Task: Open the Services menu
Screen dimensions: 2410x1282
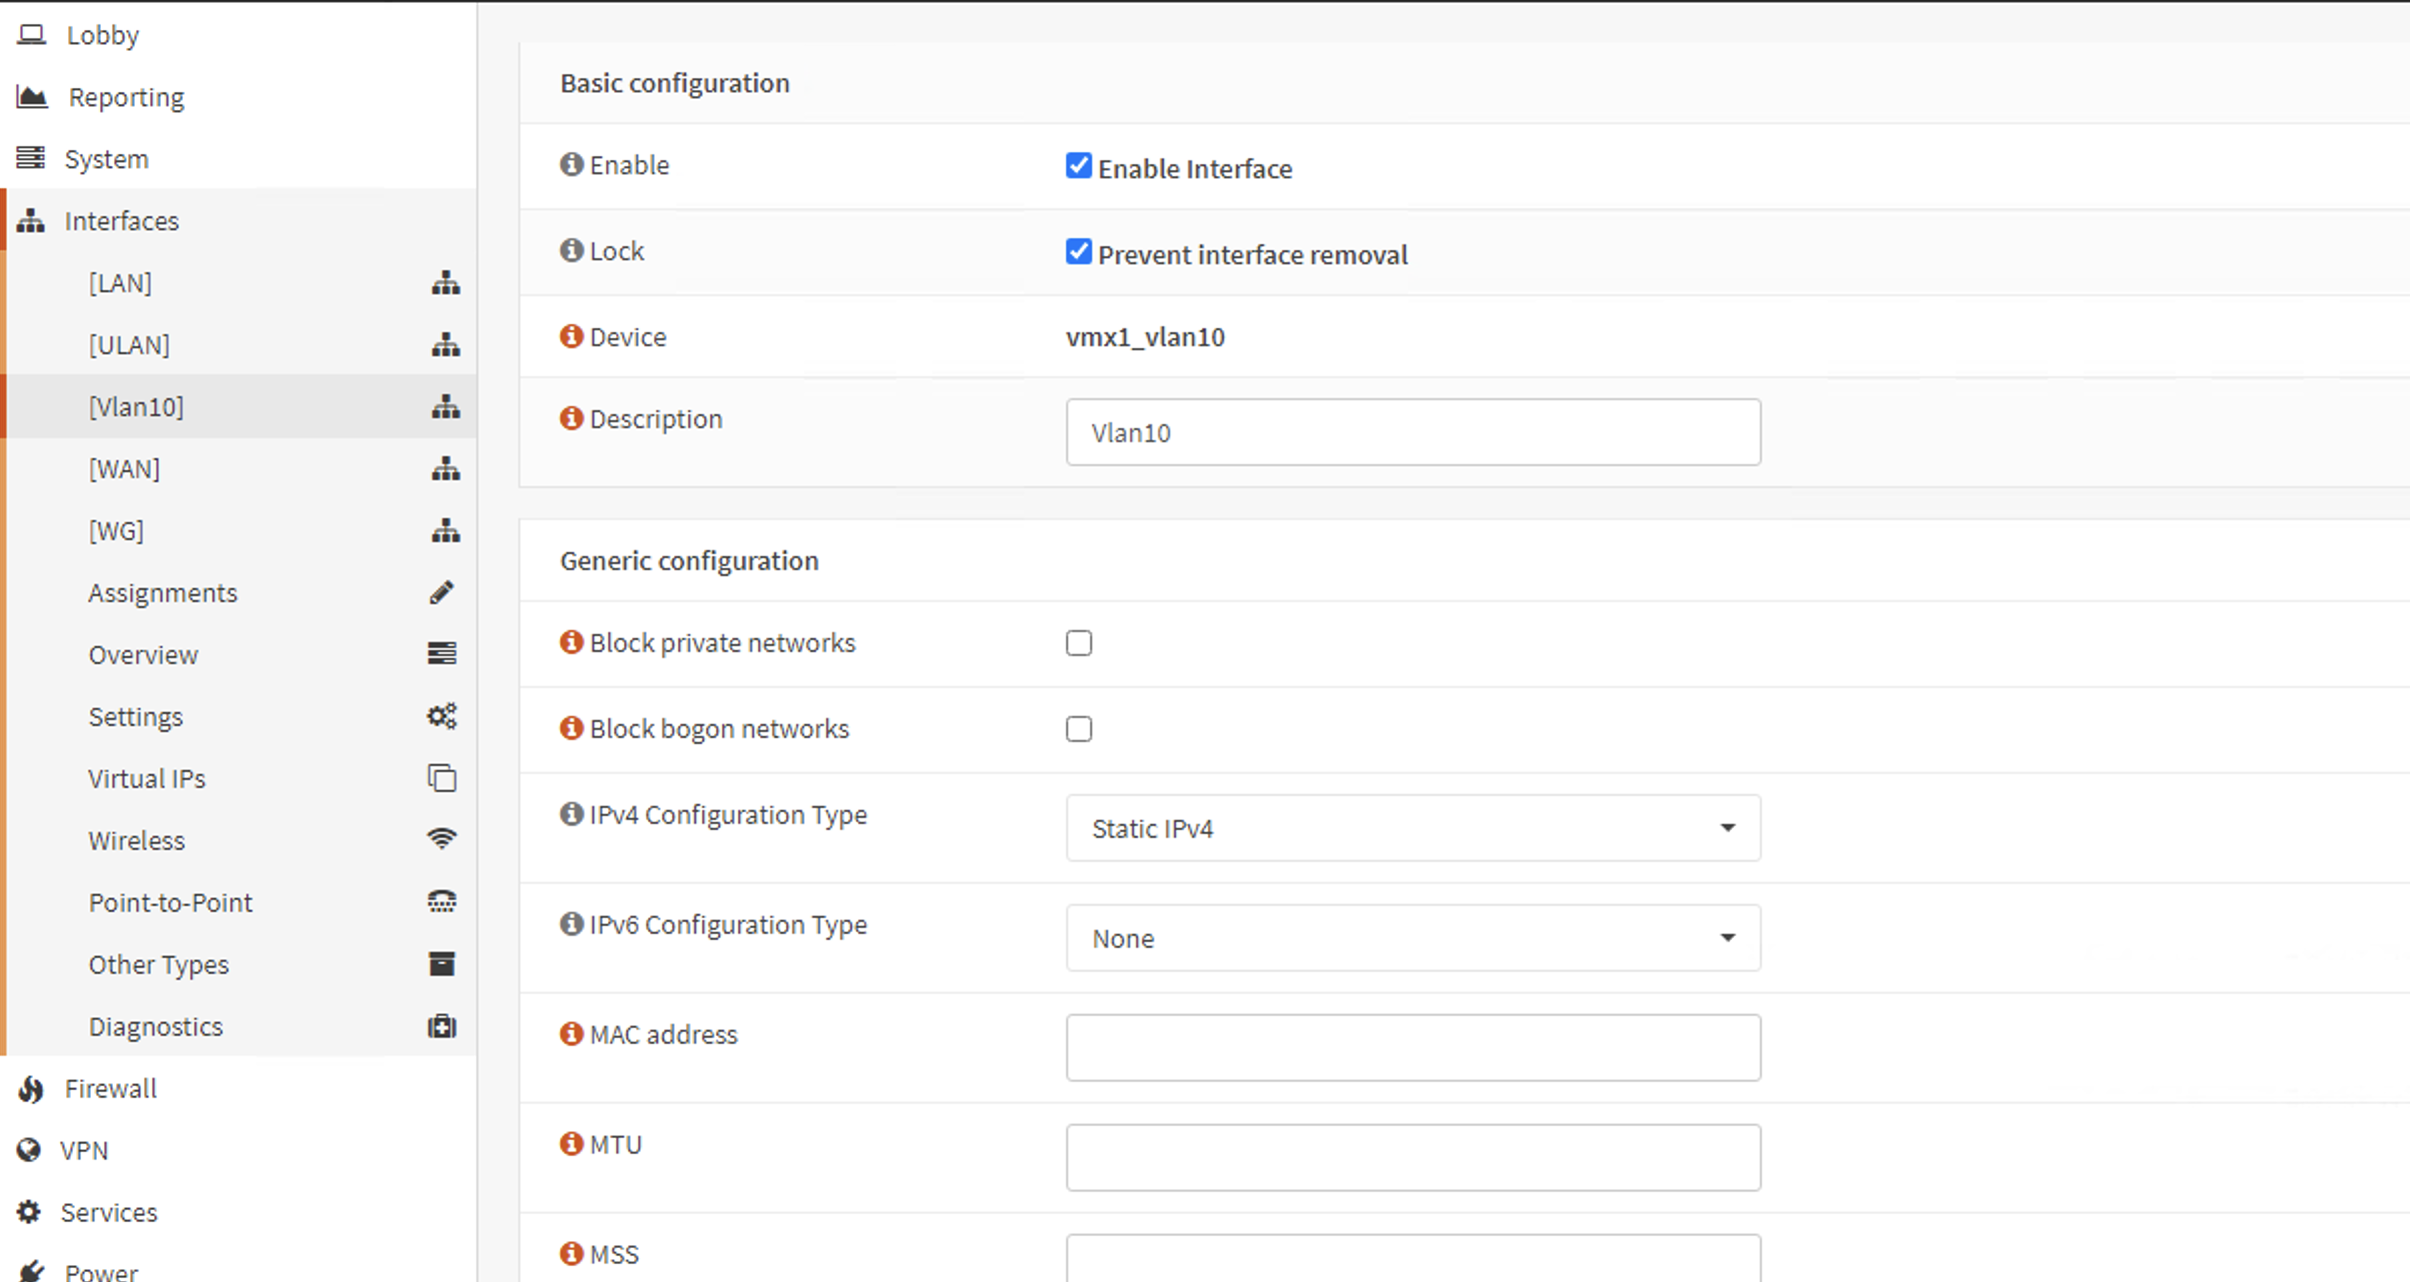Action: [108, 1213]
